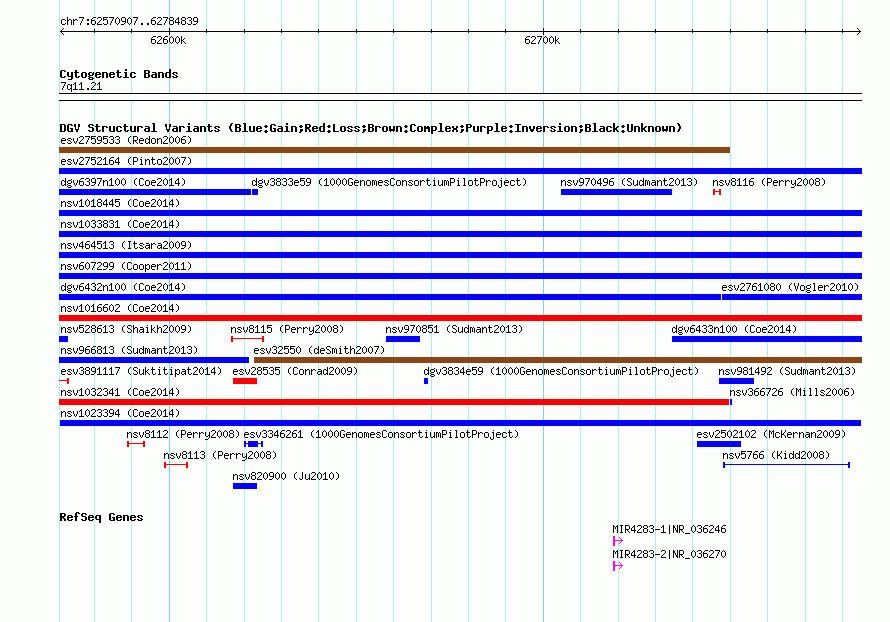The width and height of the screenshot is (890, 622).
Task: Click the small red nsv8116 loss marker
Action: pos(717,192)
